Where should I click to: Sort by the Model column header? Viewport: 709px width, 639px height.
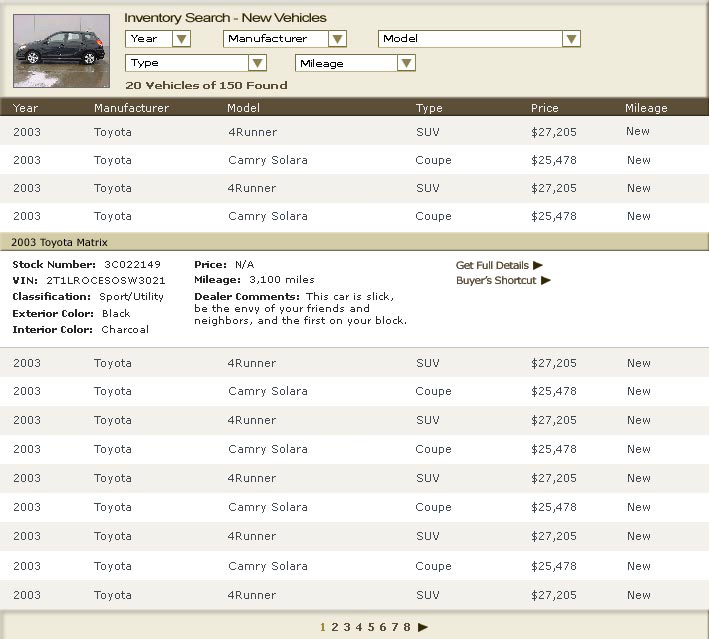click(243, 108)
